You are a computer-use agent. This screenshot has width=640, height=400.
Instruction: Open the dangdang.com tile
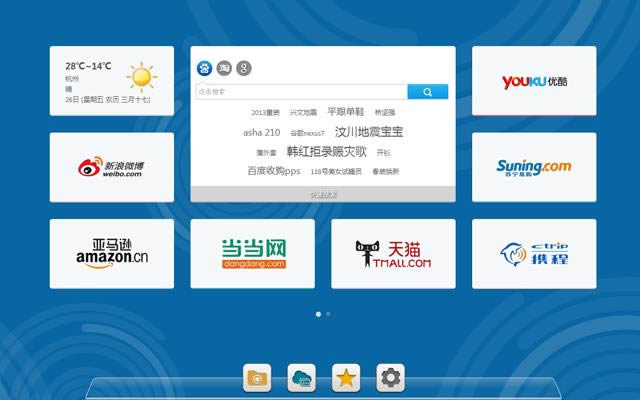click(x=253, y=254)
